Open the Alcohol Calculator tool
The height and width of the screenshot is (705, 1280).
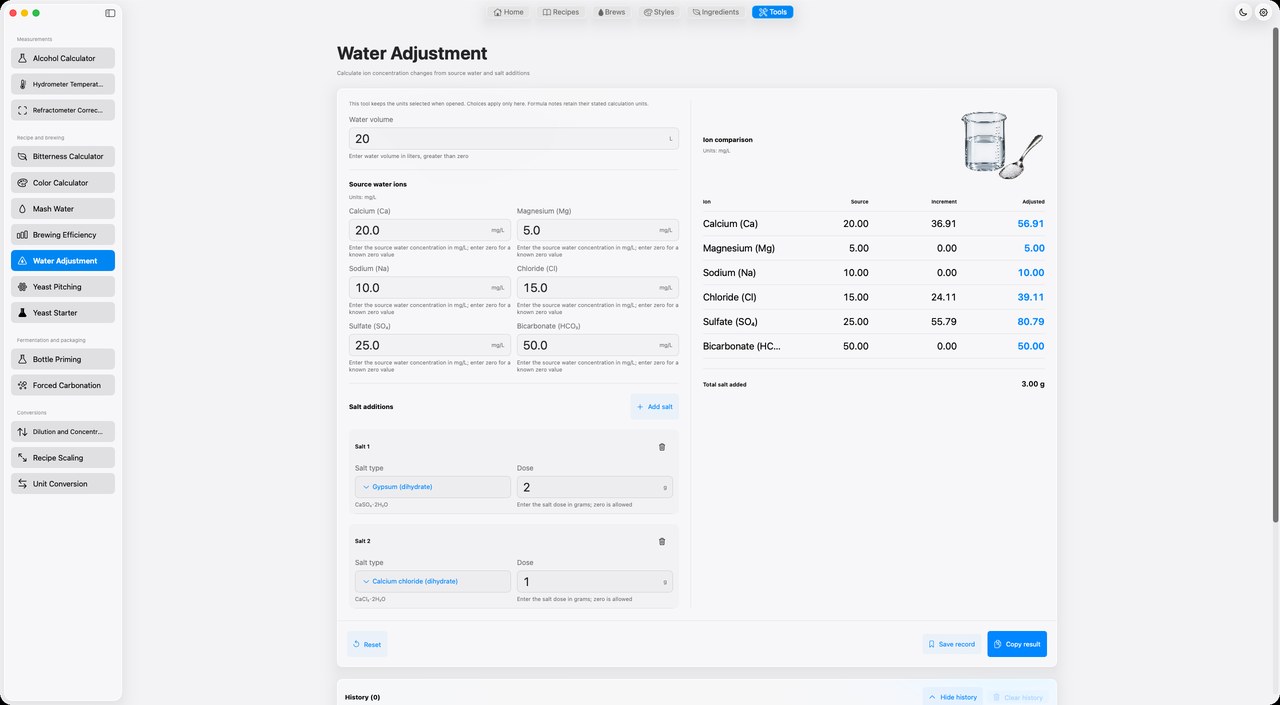[63, 58]
